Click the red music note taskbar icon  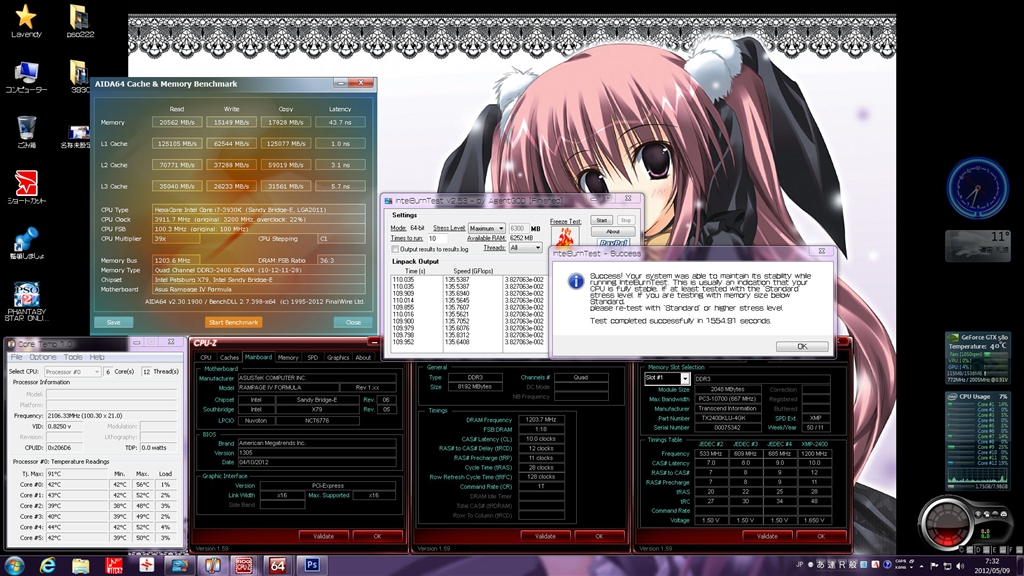114,565
